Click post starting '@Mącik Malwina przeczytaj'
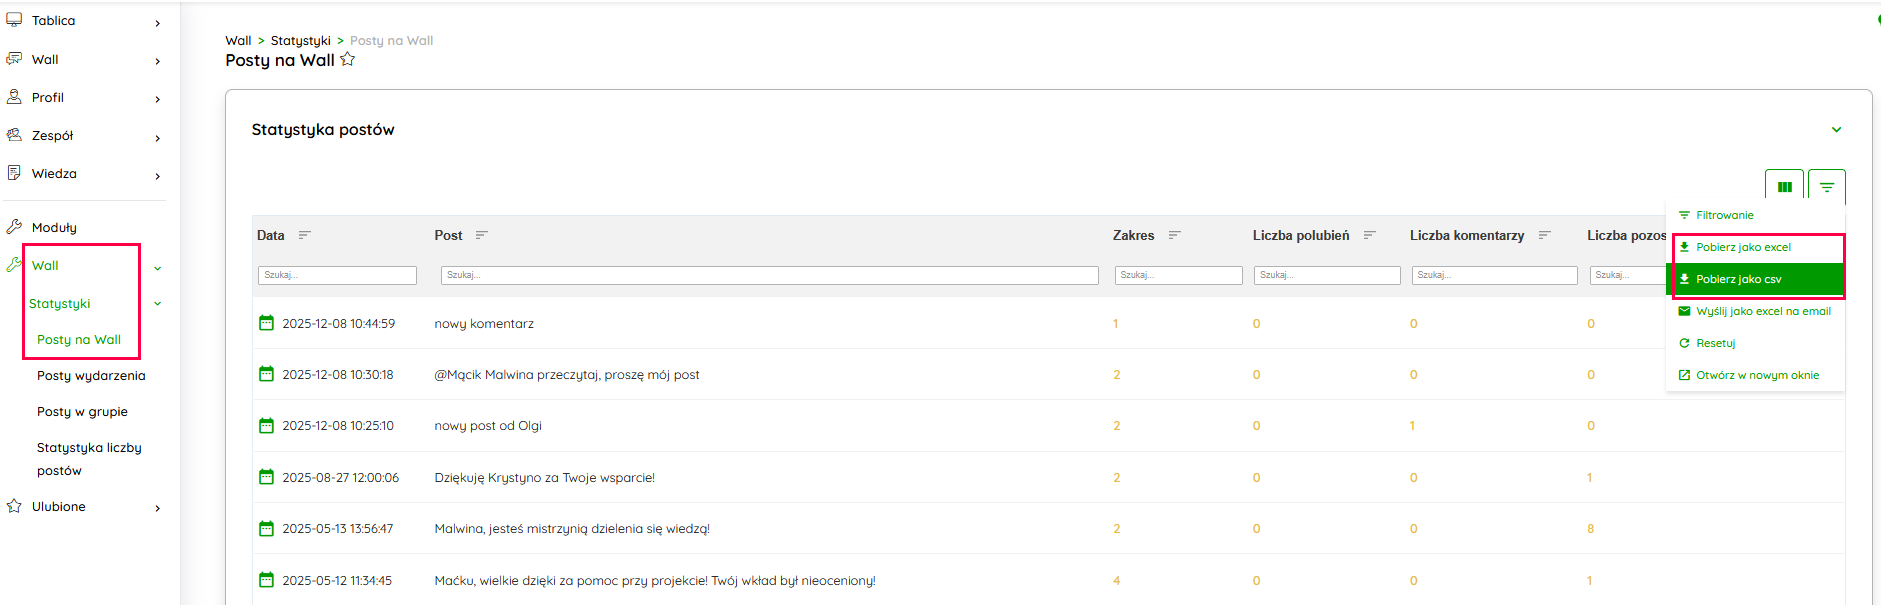This screenshot has width=1881, height=605. 567,375
